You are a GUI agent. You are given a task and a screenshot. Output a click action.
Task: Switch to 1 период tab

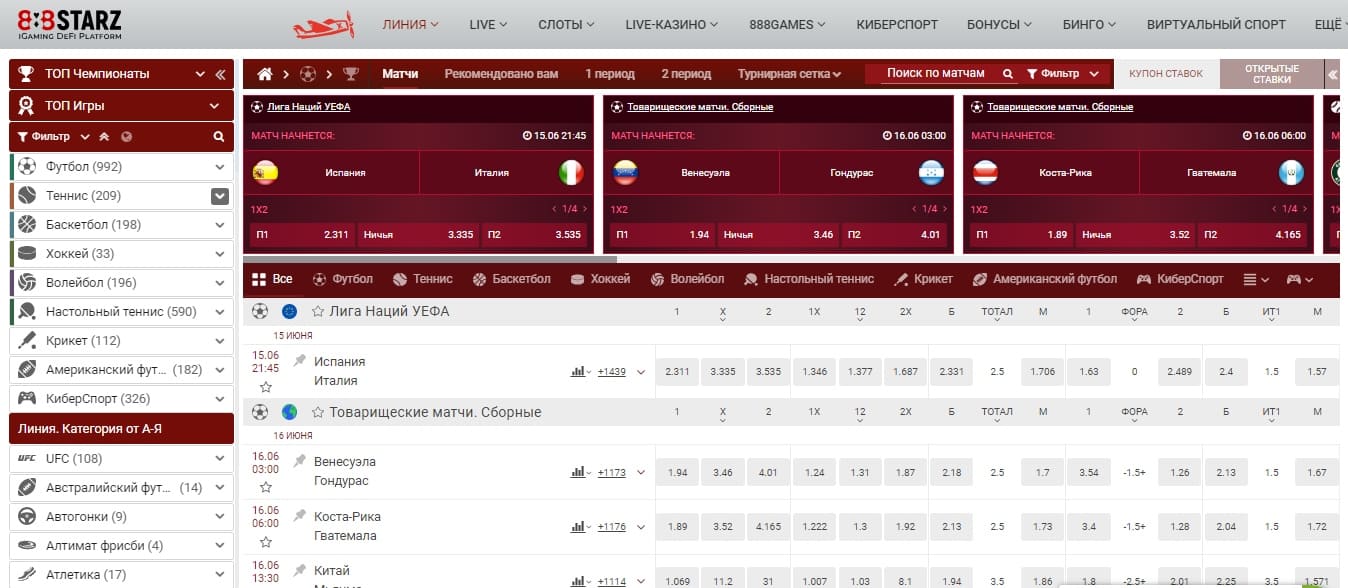click(x=610, y=74)
